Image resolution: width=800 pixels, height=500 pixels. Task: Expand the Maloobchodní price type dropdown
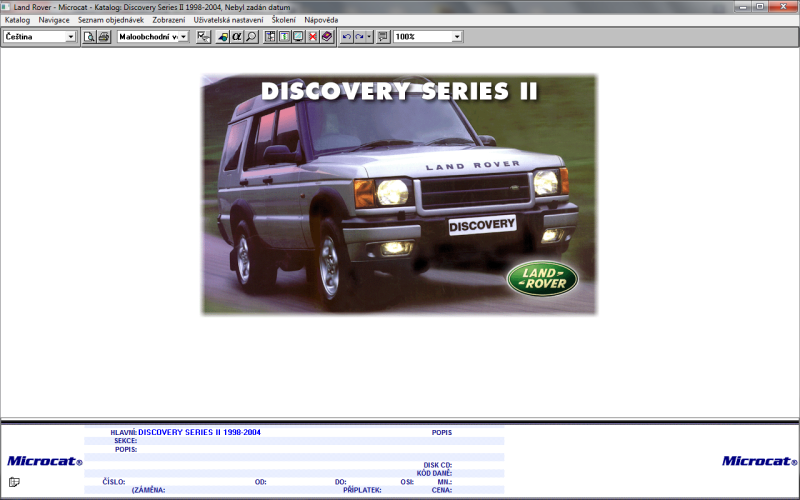pos(184,37)
